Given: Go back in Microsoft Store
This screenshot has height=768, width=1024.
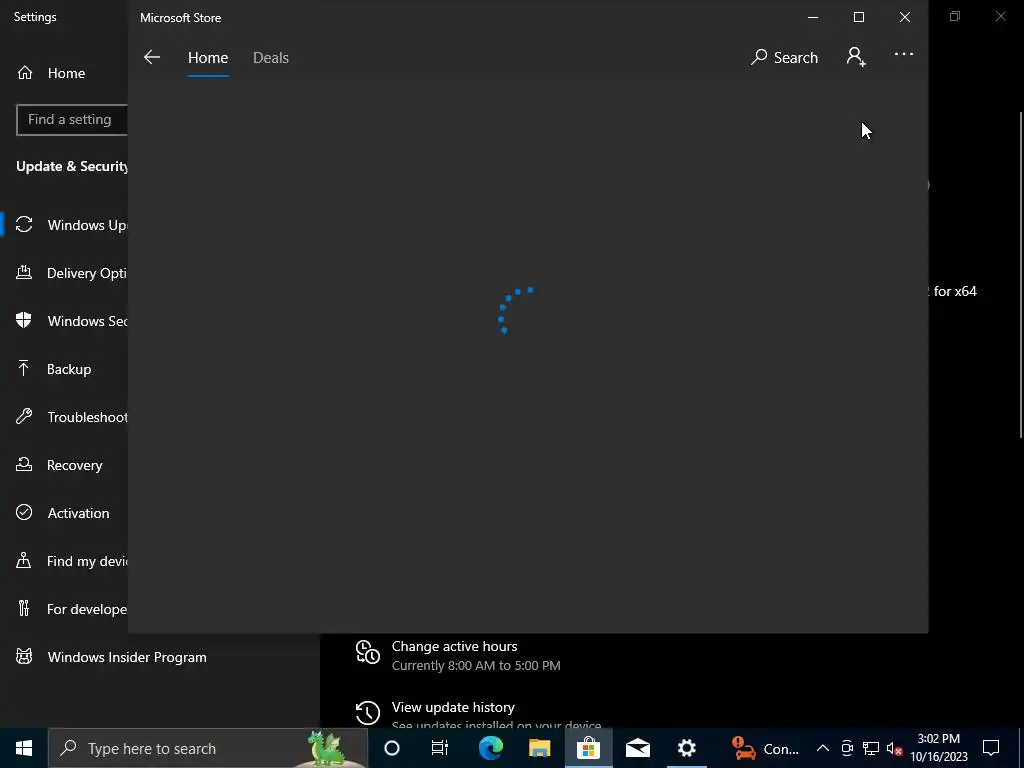Looking at the screenshot, I should pos(152,57).
